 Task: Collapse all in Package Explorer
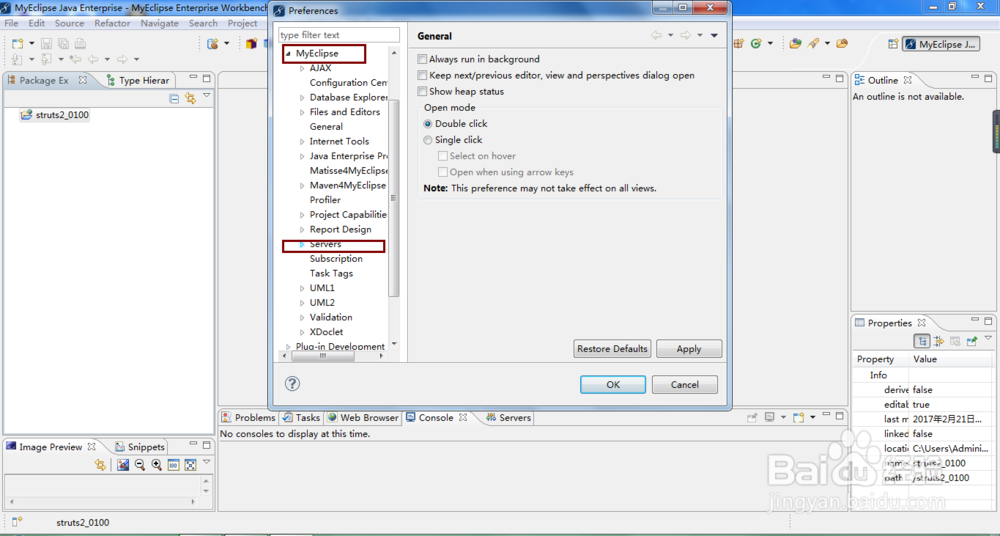(173, 98)
